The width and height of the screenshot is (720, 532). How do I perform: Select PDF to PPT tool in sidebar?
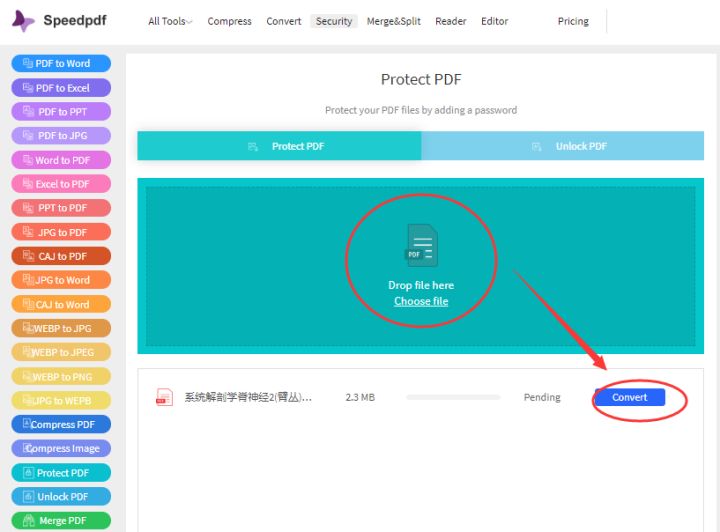[61, 112]
